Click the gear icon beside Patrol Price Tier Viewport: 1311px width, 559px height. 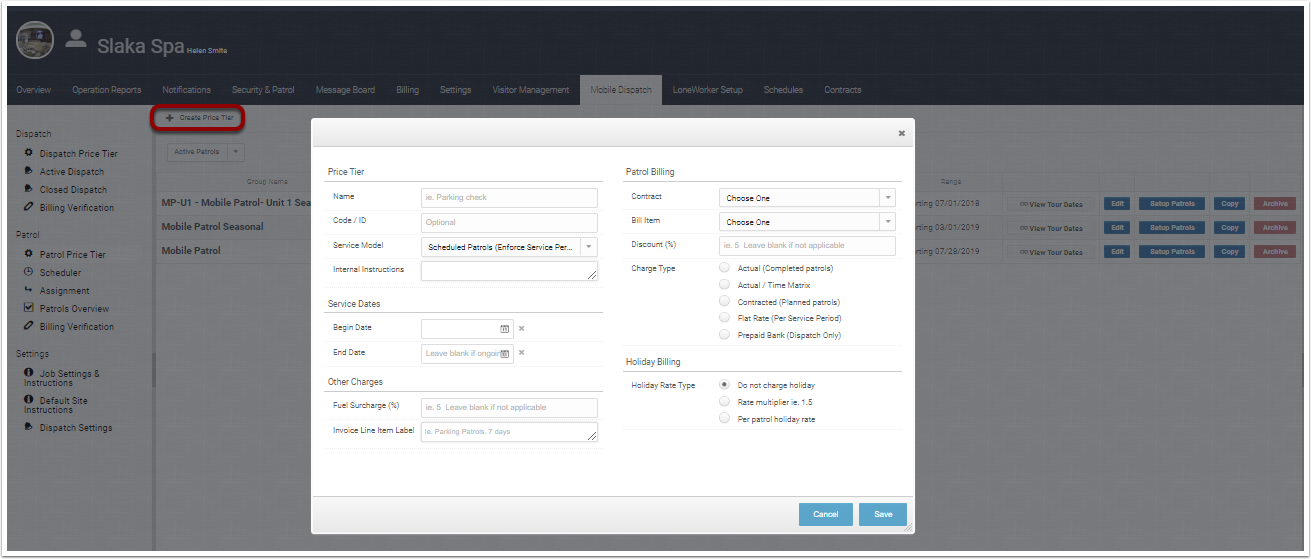[29, 254]
